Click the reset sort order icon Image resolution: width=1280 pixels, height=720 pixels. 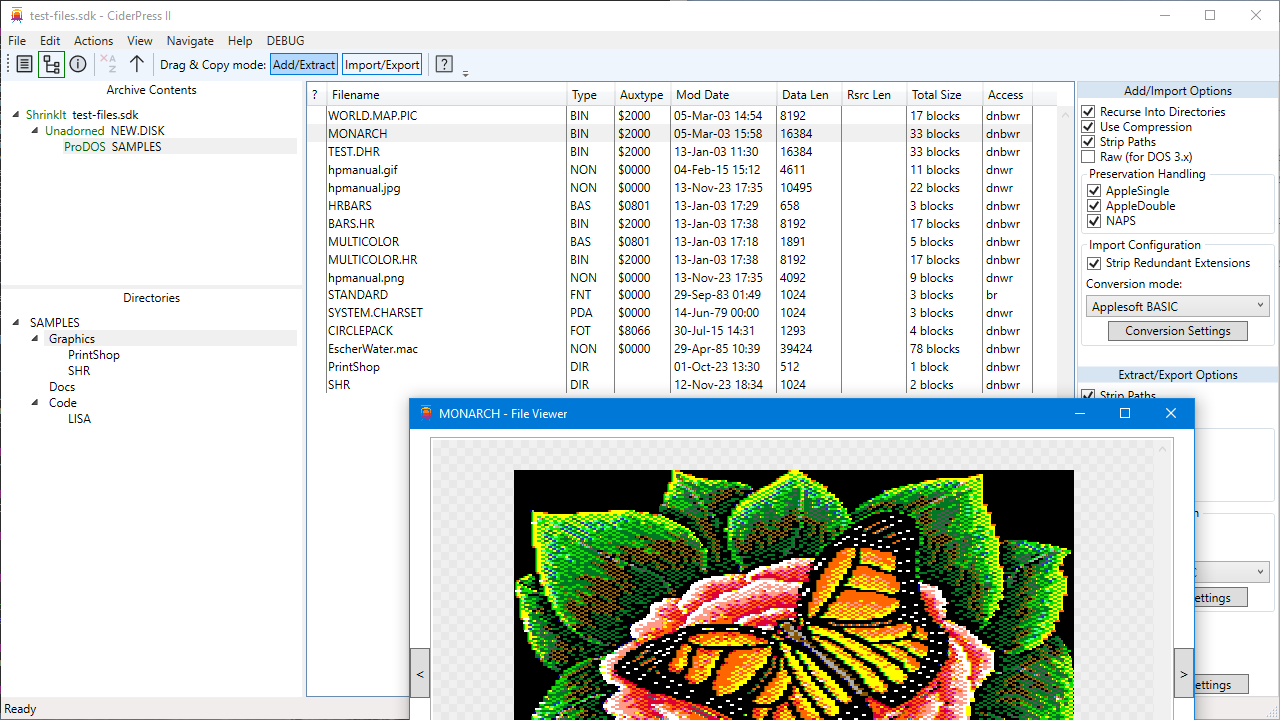pos(109,65)
